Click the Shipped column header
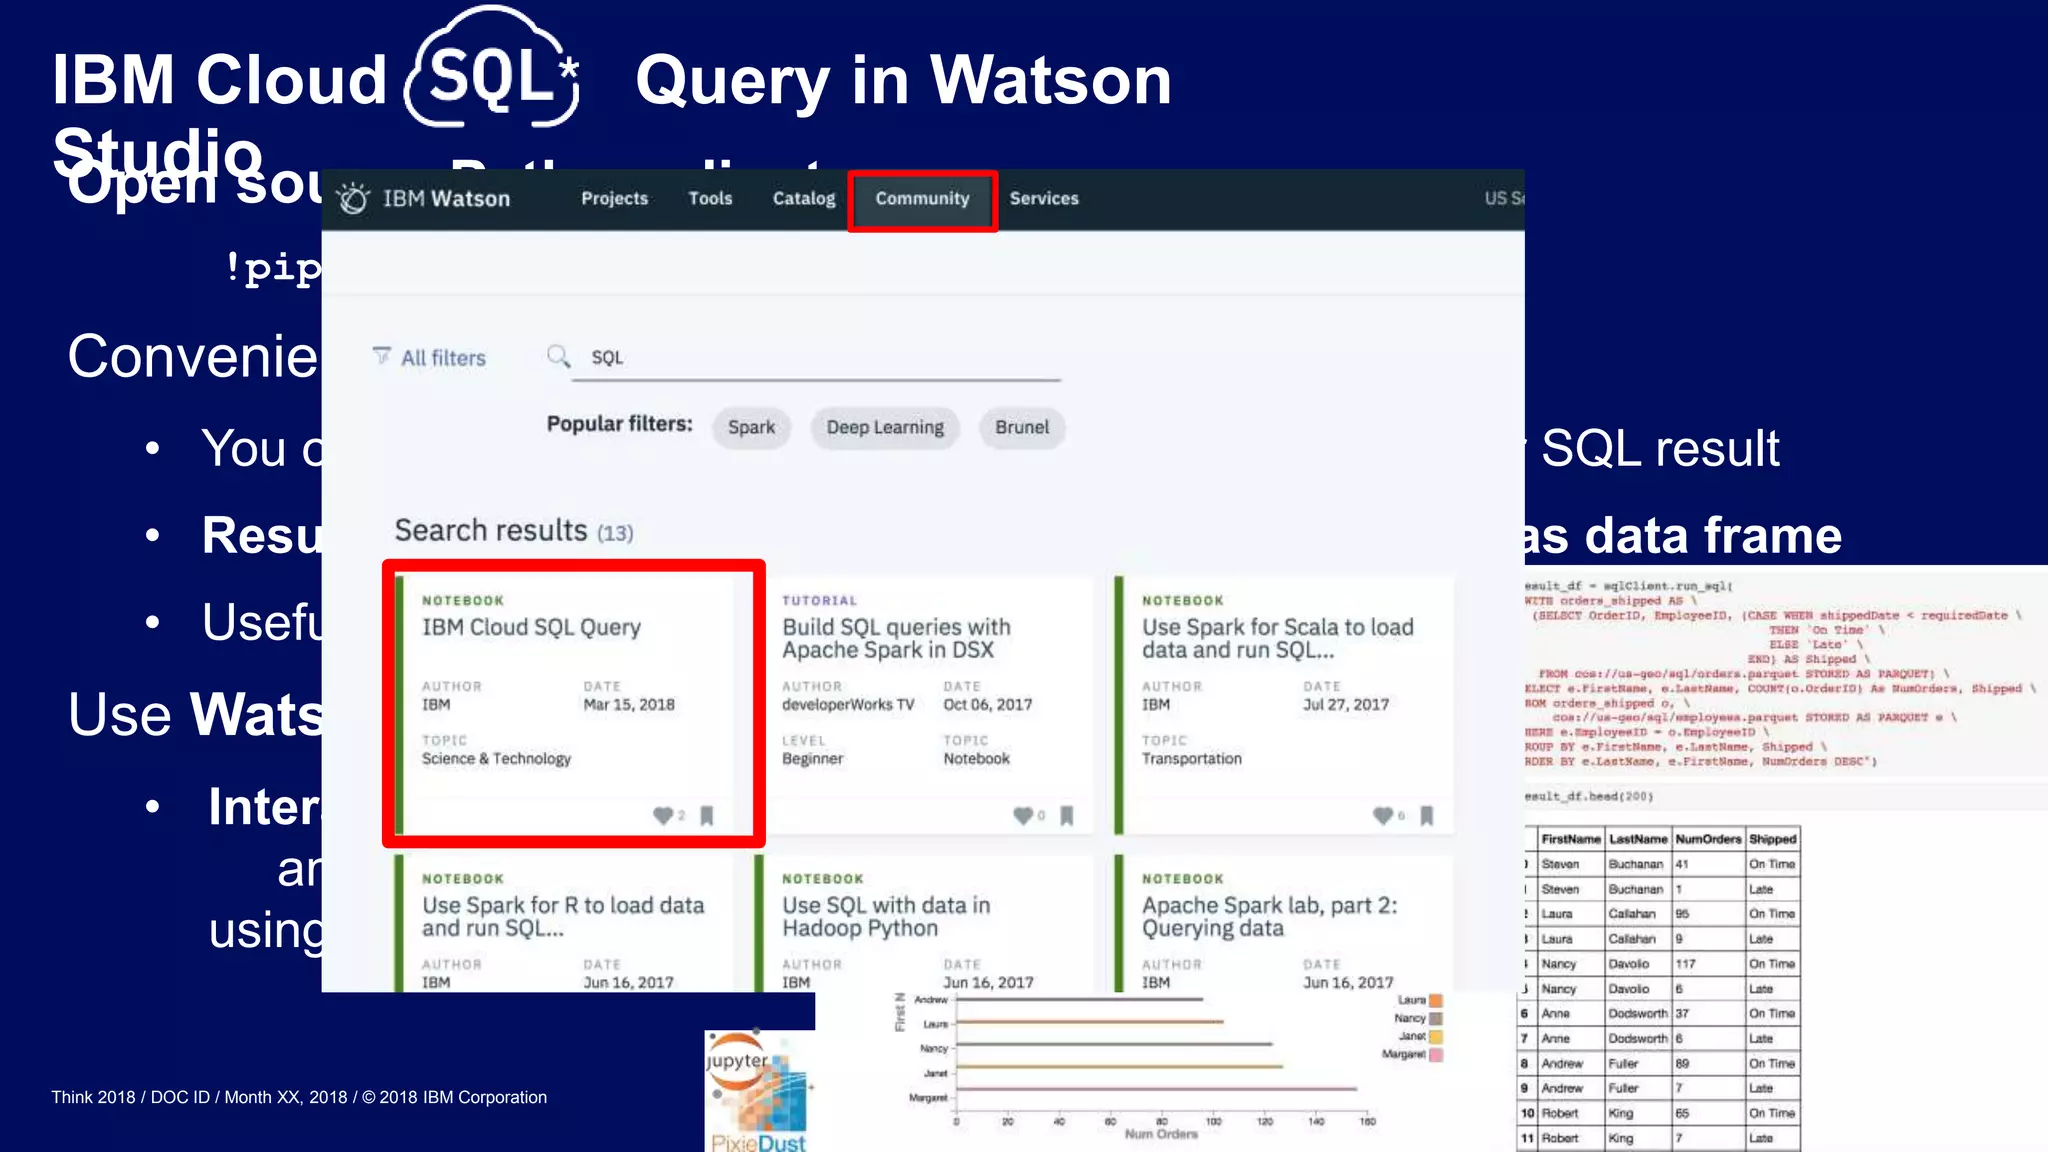This screenshot has width=2048, height=1152. pyautogui.click(x=1772, y=839)
